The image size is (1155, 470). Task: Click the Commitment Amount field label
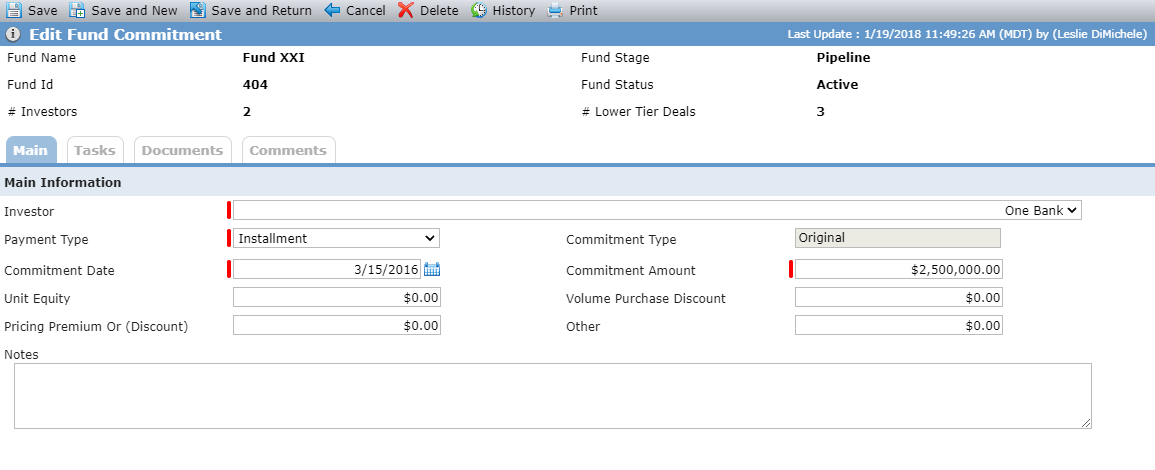631,270
